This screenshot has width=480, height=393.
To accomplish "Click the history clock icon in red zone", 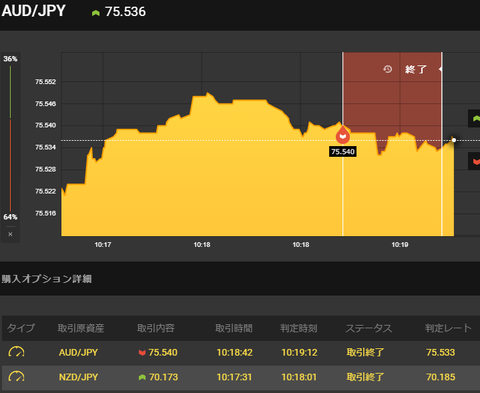I will click(387, 69).
